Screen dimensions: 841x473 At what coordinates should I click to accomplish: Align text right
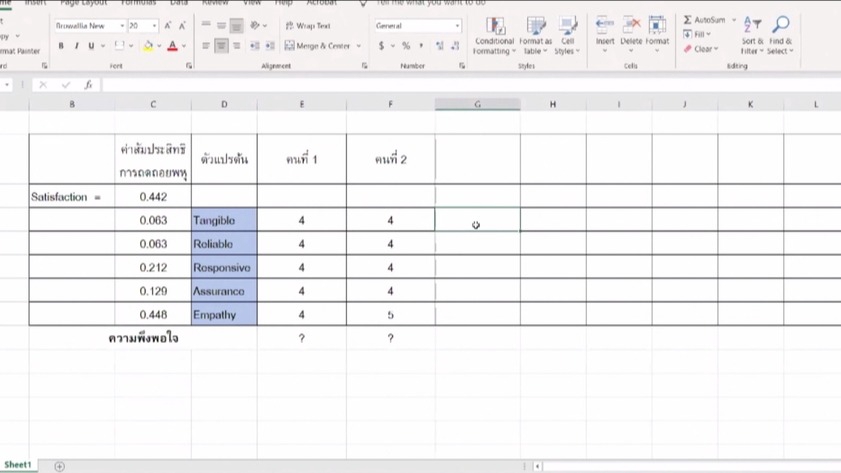pos(237,46)
